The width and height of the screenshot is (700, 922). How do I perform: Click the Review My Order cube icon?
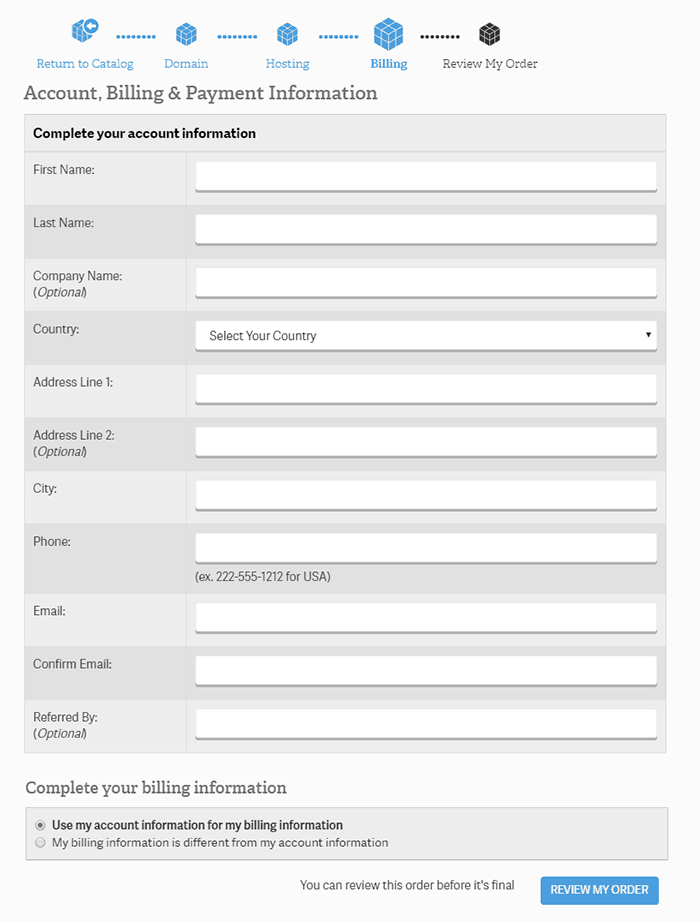click(x=489, y=35)
